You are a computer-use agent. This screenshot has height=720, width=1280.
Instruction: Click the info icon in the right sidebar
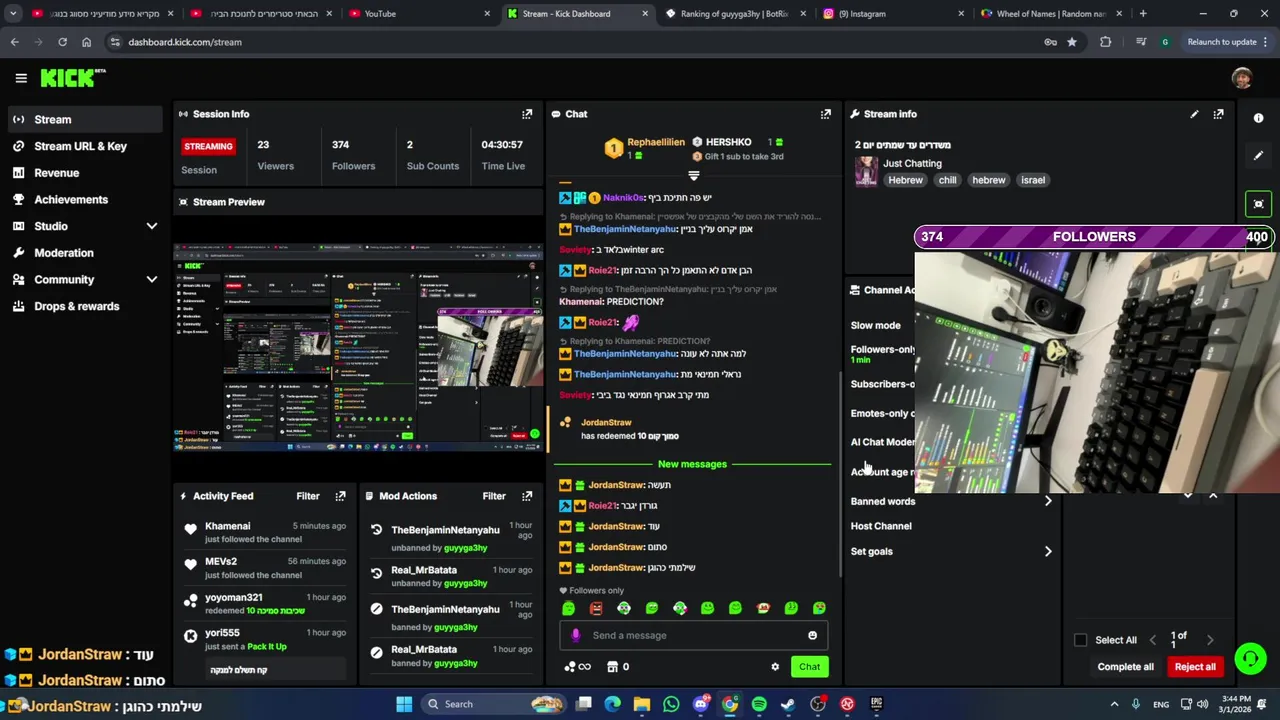tap(1258, 118)
